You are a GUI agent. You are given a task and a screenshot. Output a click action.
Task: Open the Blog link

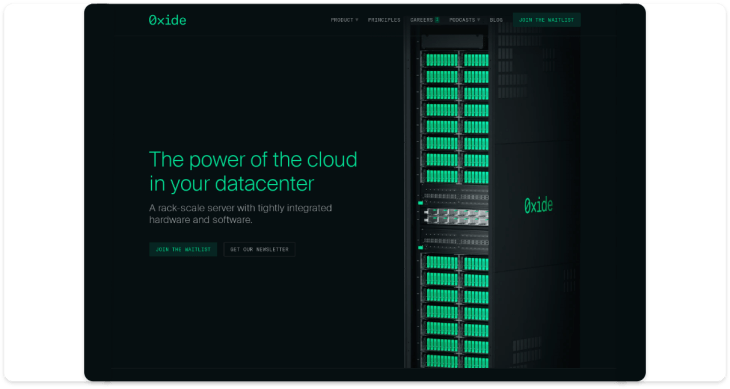click(x=496, y=20)
